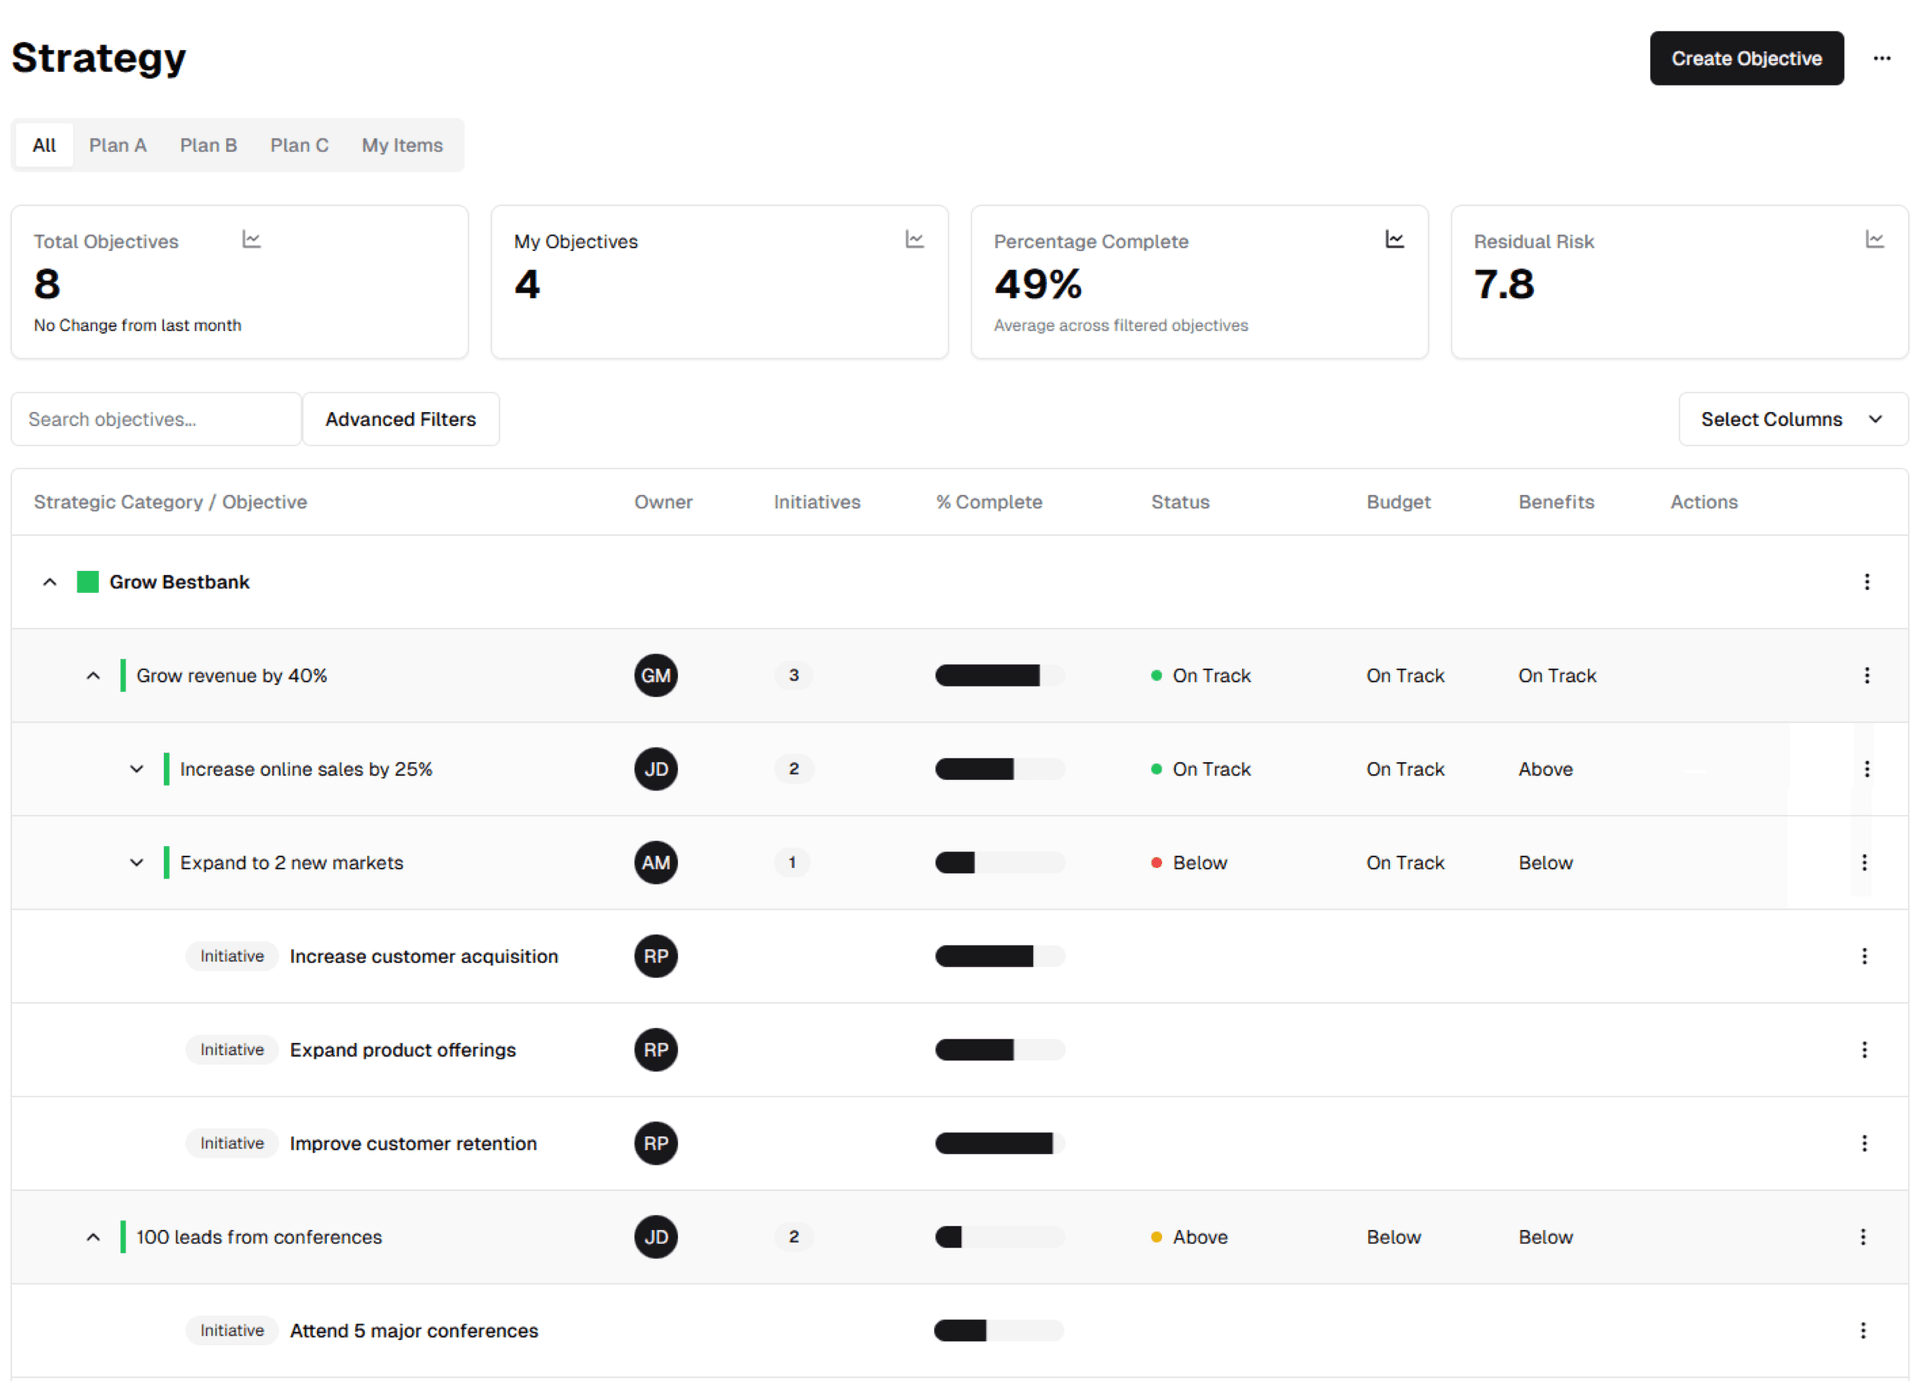Collapse the Grow revenue by 40% objective
1920x1381 pixels.
pos(93,675)
